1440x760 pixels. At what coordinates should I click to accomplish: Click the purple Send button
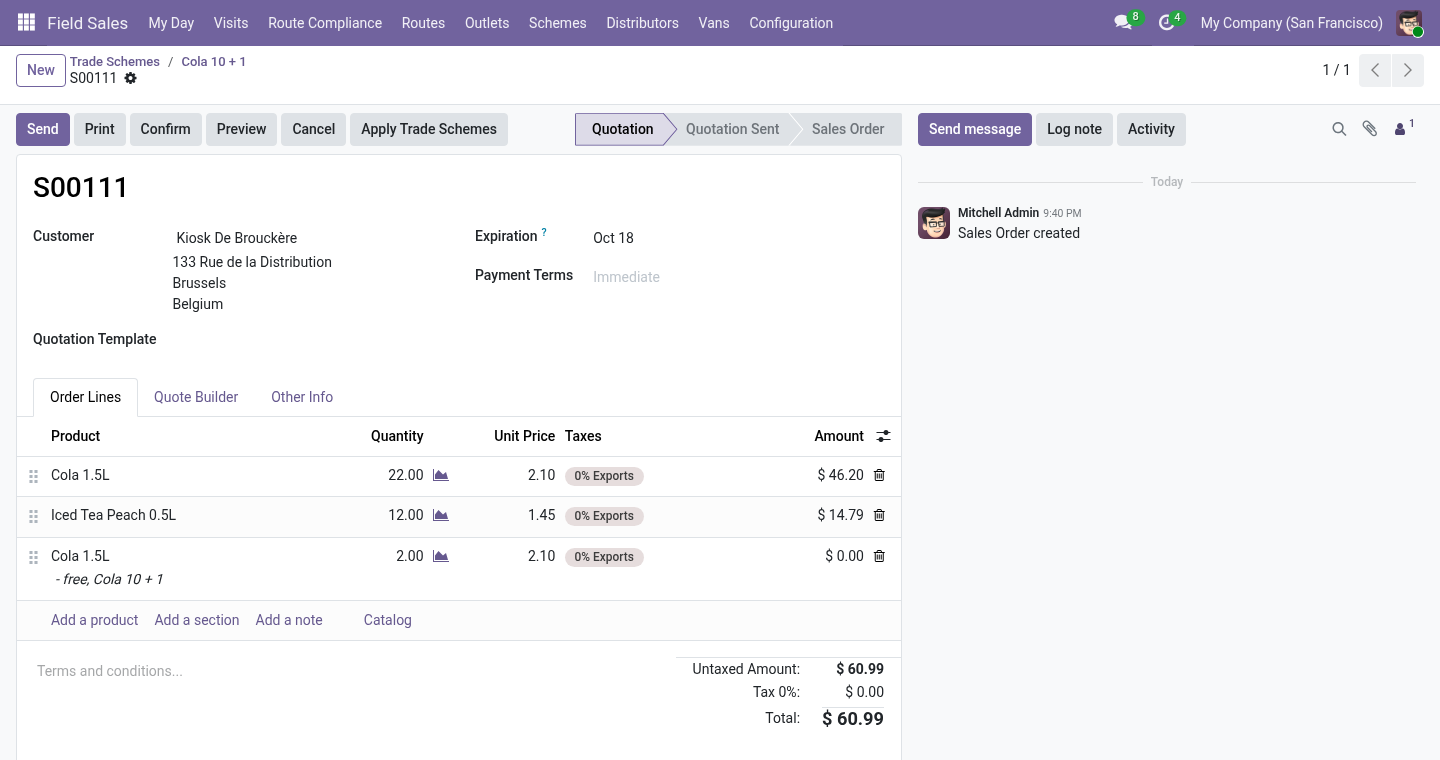coord(43,129)
